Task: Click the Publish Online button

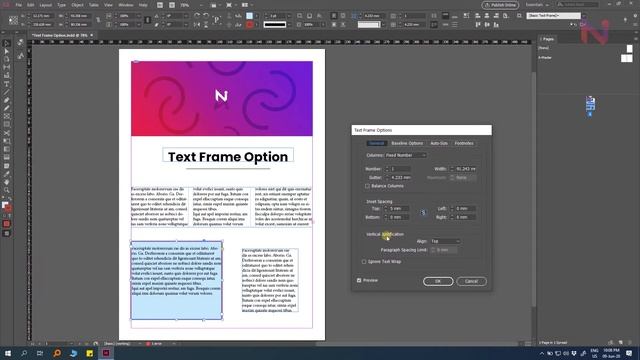Action: (x=500, y=5)
